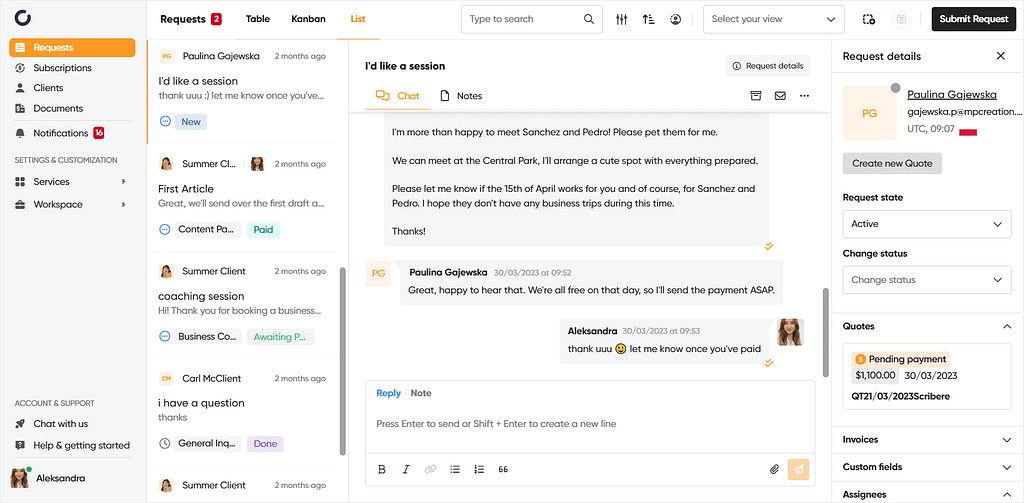This screenshot has height=503, width=1024.
Task: Select Reply mode in message box
Action: [x=389, y=393]
